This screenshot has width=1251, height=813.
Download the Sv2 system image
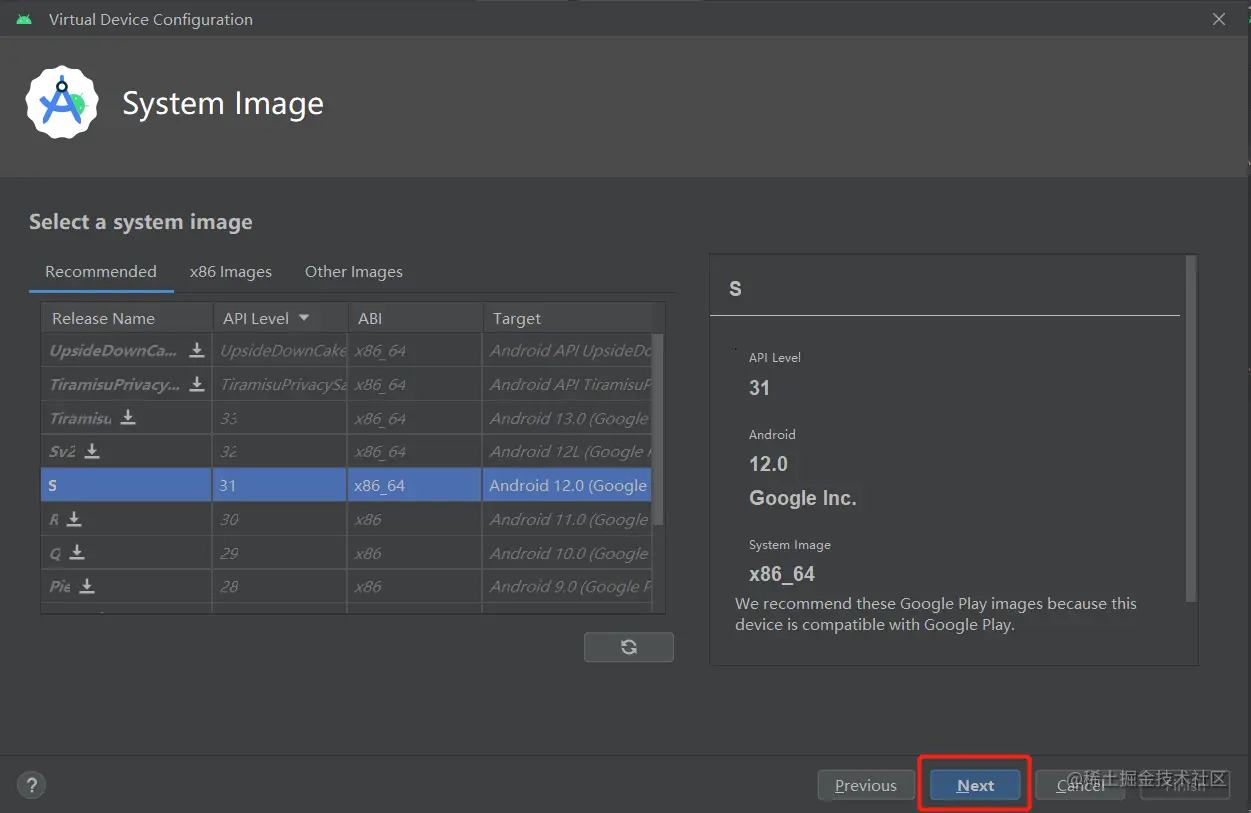point(92,451)
